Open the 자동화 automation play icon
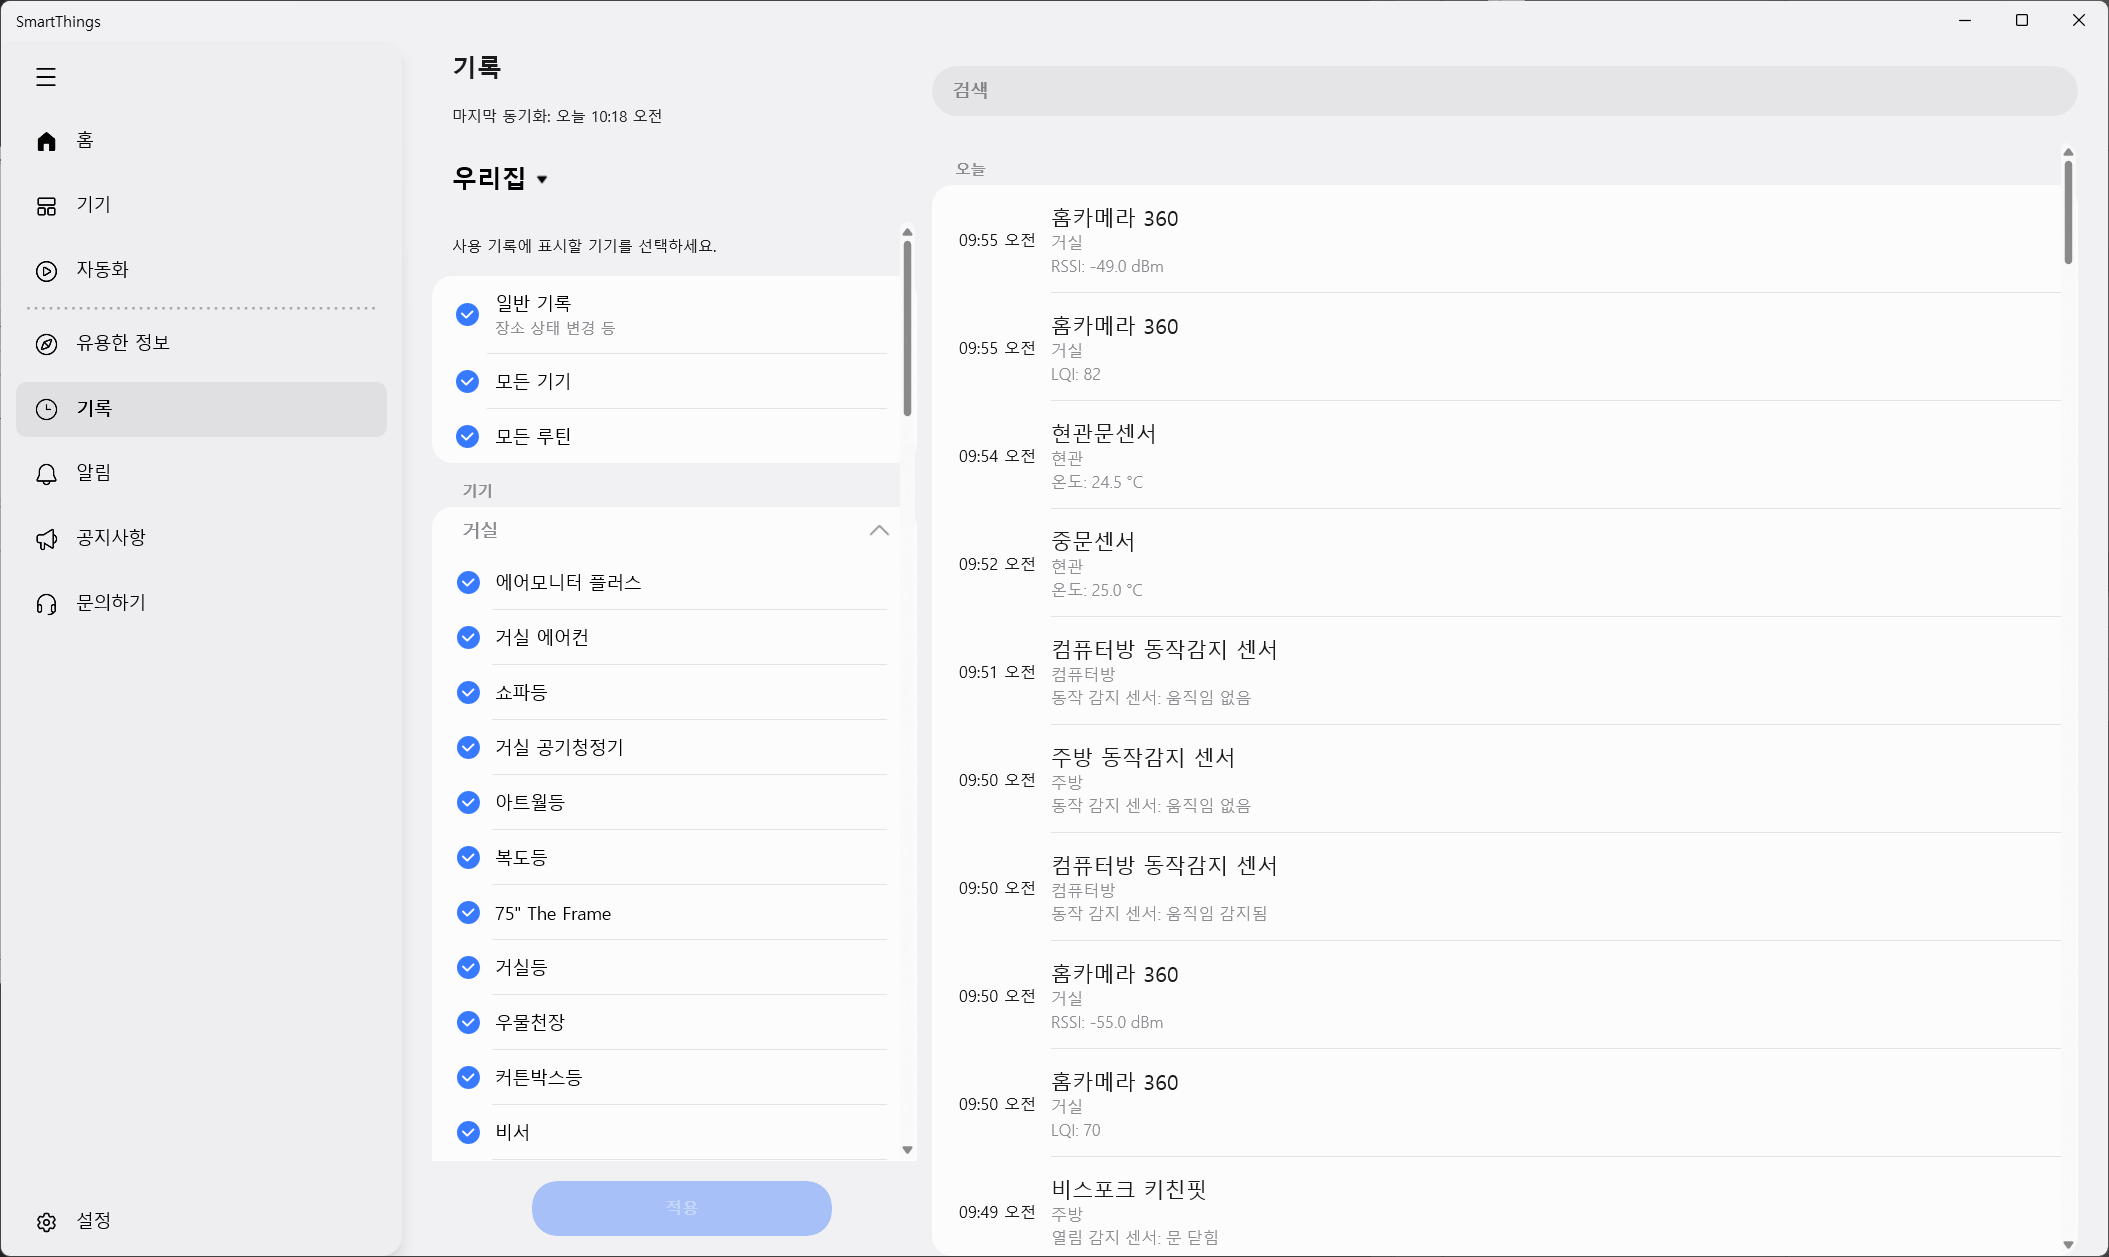 46,271
